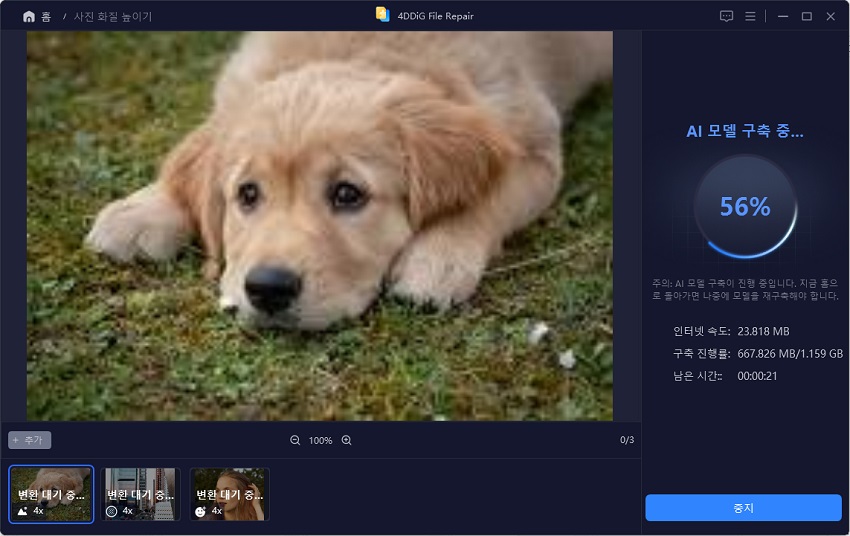The image size is (850, 536).
Task: Select the 사진 화질 높이기 breadcrumb item
Action: 114,17
